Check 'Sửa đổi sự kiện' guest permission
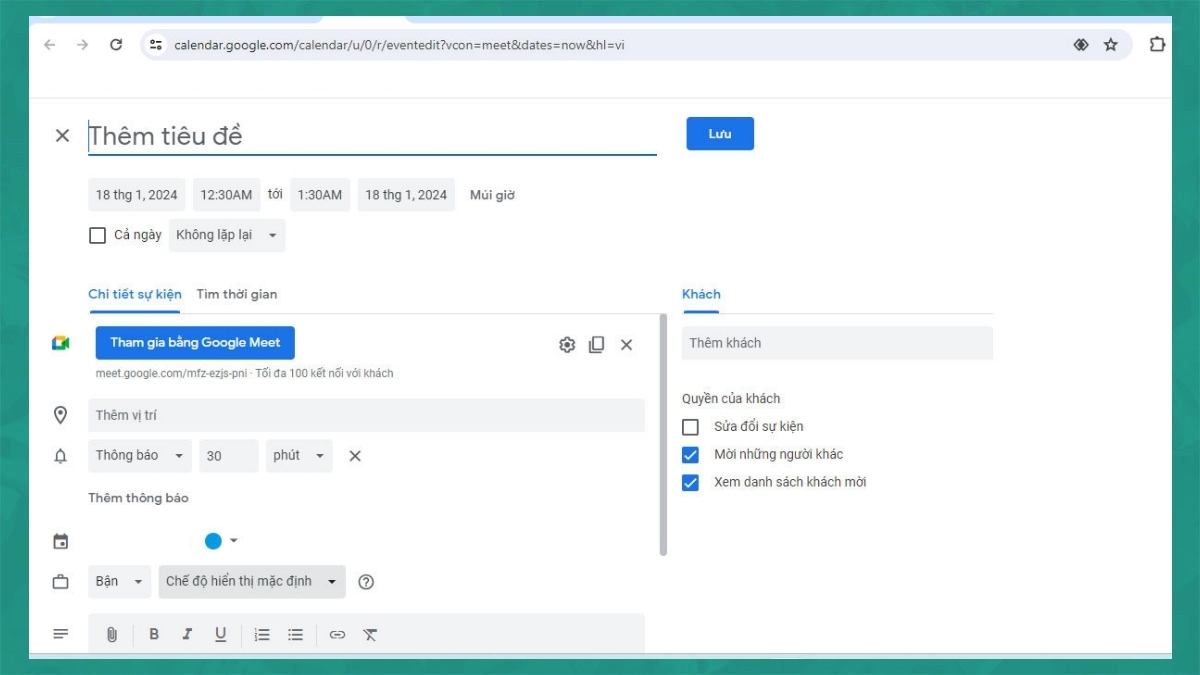 pyautogui.click(x=689, y=426)
